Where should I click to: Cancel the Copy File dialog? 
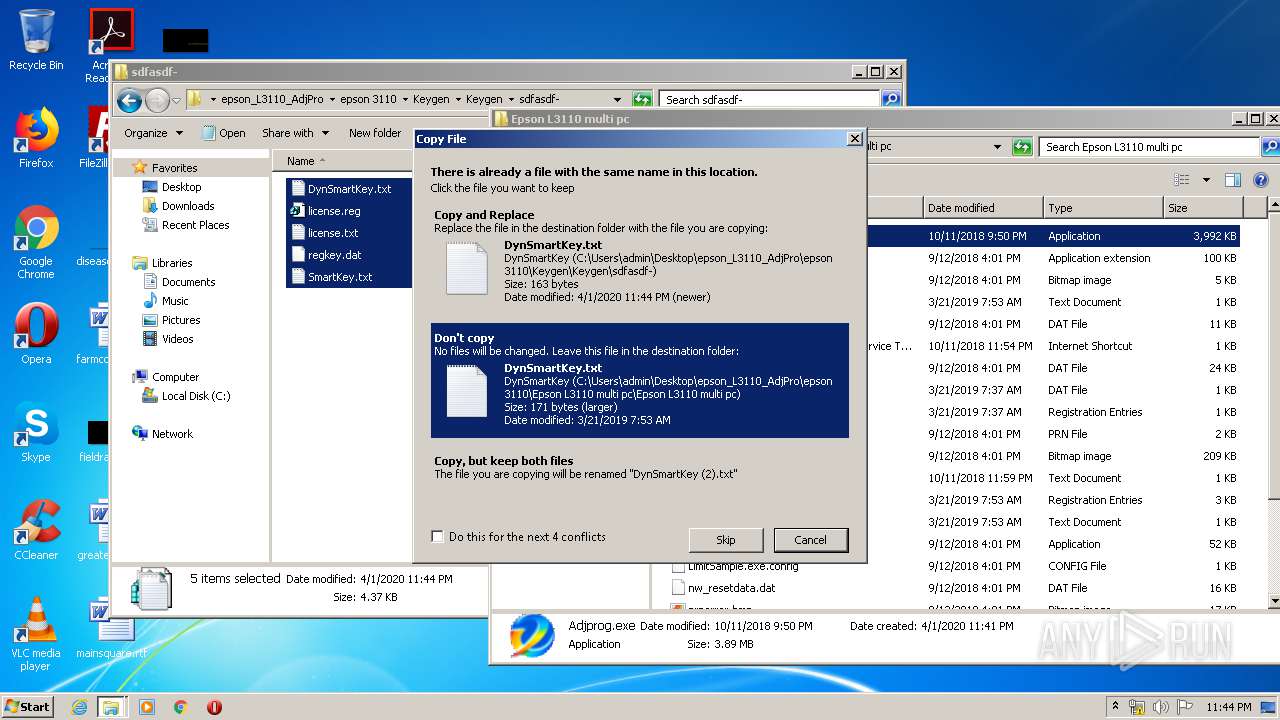810,540
